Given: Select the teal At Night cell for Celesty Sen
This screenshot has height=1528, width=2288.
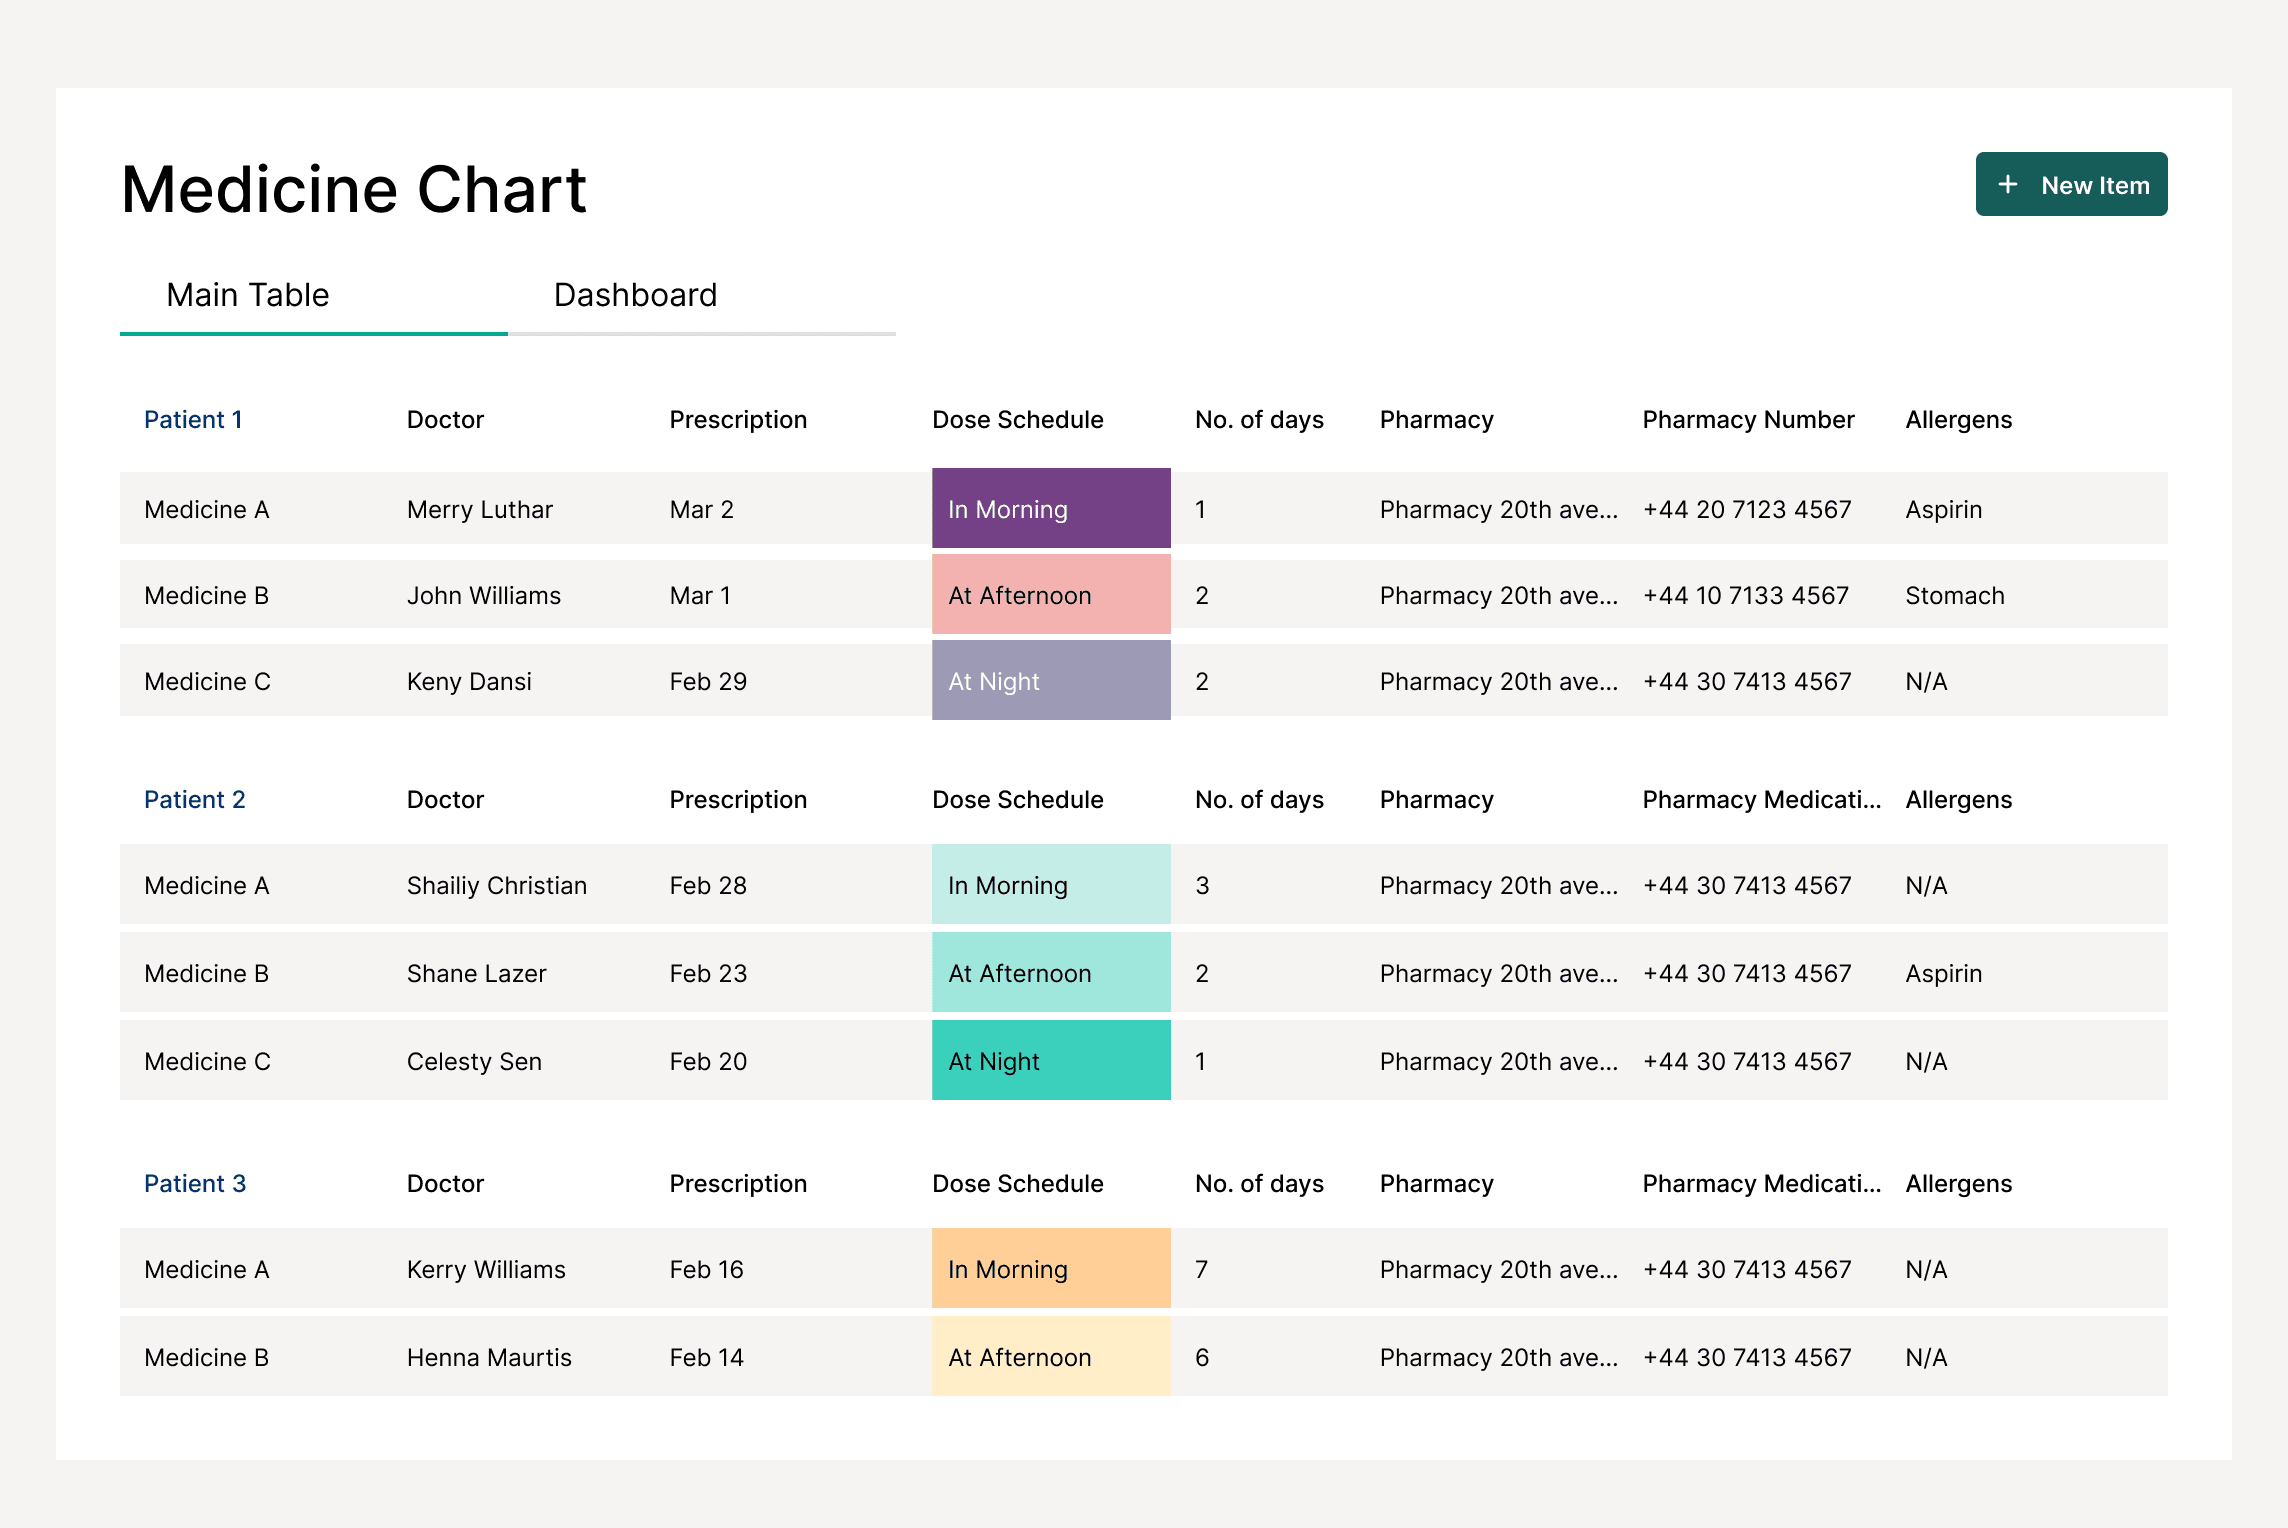Looking at the screenshot, I should coord(1050,1061).
